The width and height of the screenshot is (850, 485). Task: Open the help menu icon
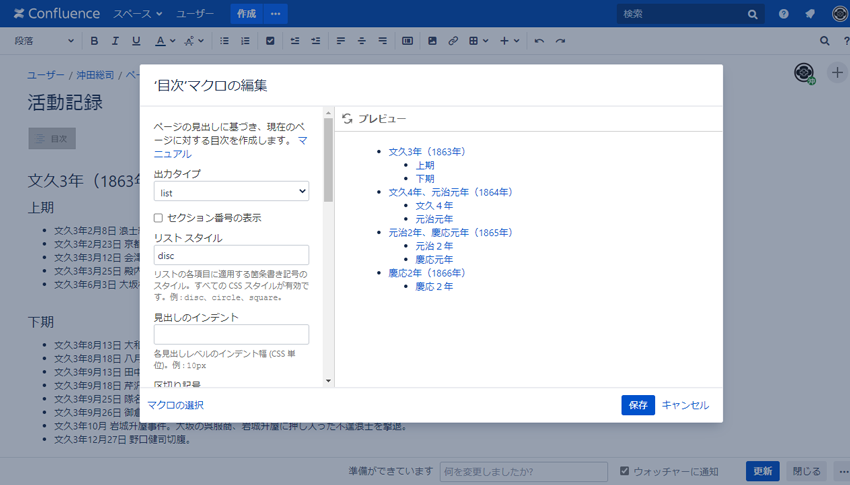pos(784,14)
